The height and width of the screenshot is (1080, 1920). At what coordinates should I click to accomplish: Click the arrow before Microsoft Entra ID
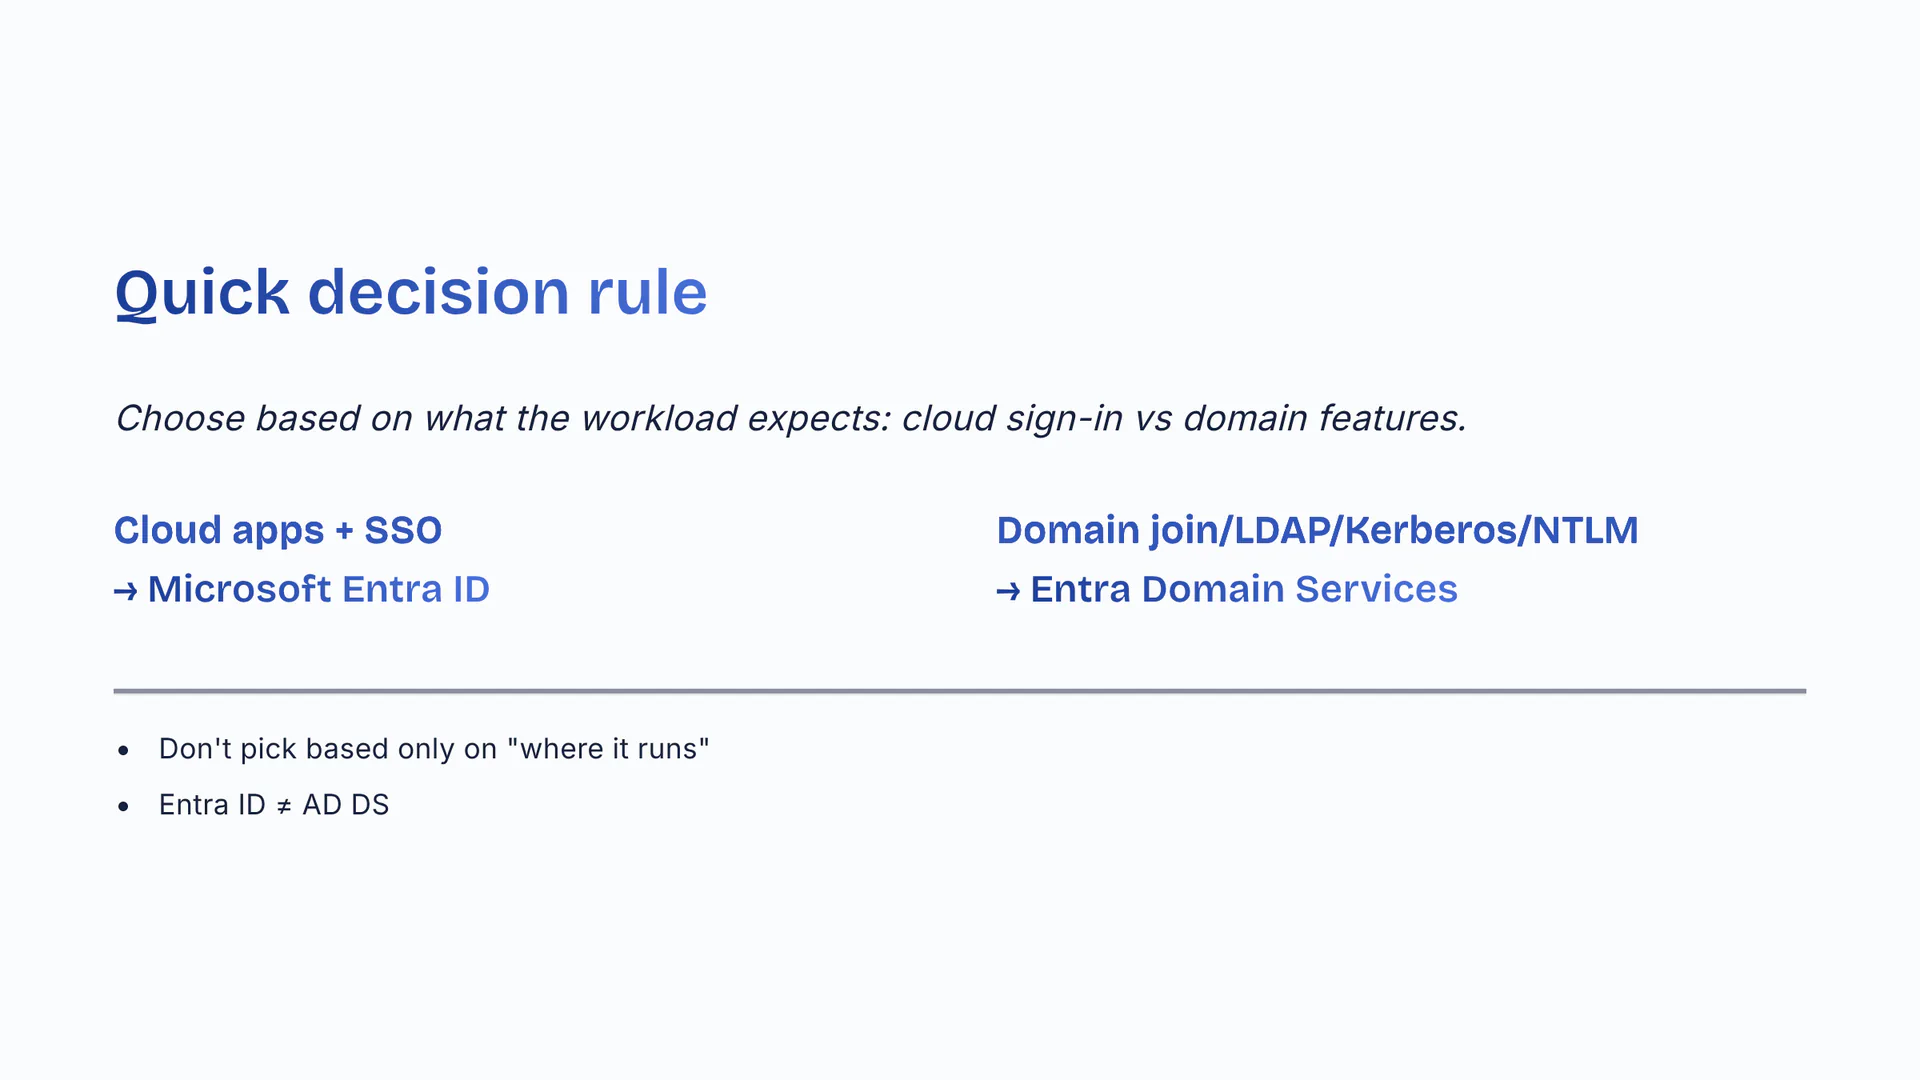125,592
